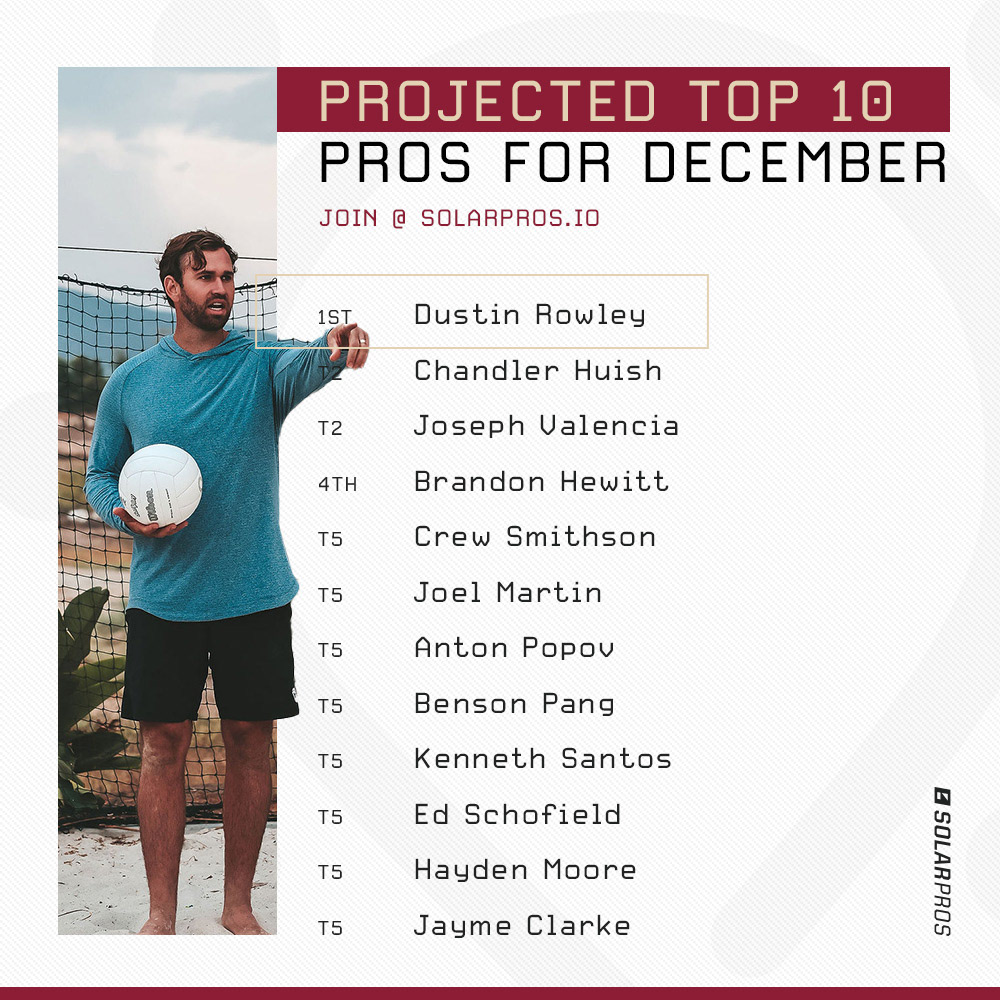
Task: Click the Anton Popov entry
Action: coord(513,648)
